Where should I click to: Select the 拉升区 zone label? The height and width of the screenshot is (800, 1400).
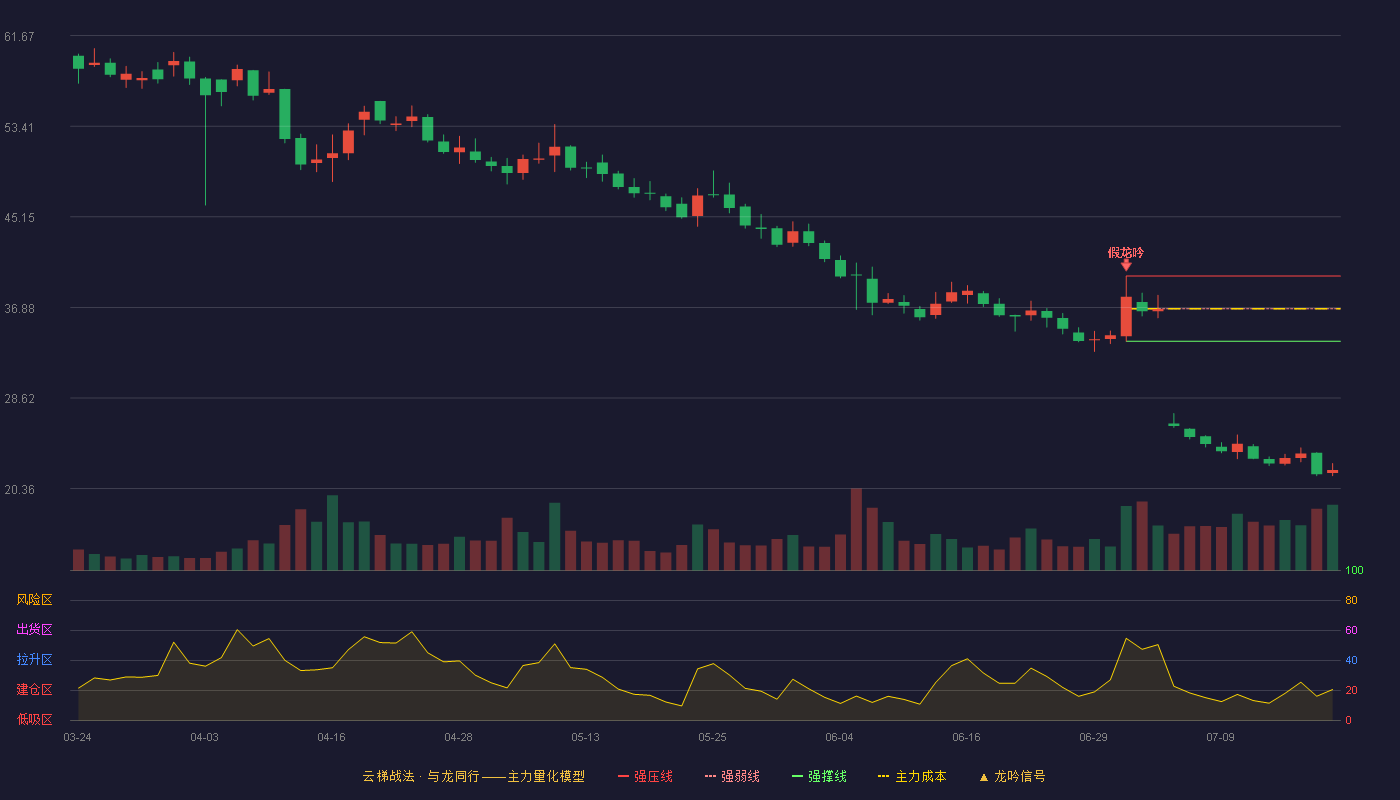(34, 660)
